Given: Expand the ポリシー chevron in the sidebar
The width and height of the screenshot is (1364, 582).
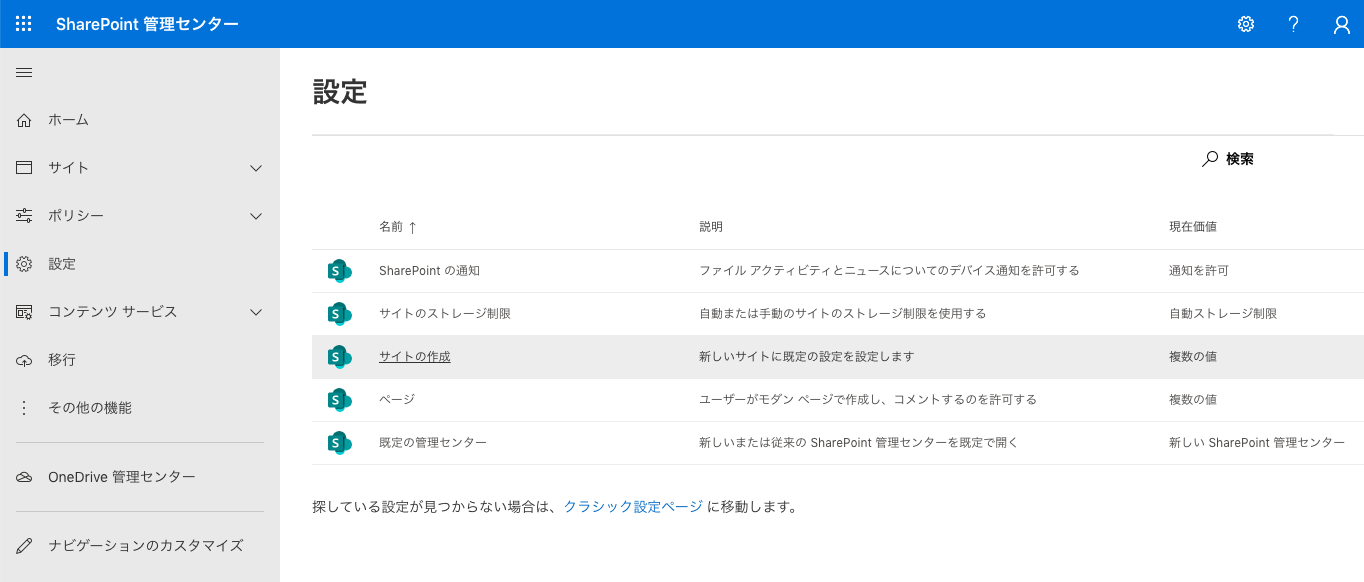Looking at the screenshot, I should (256, 216).
